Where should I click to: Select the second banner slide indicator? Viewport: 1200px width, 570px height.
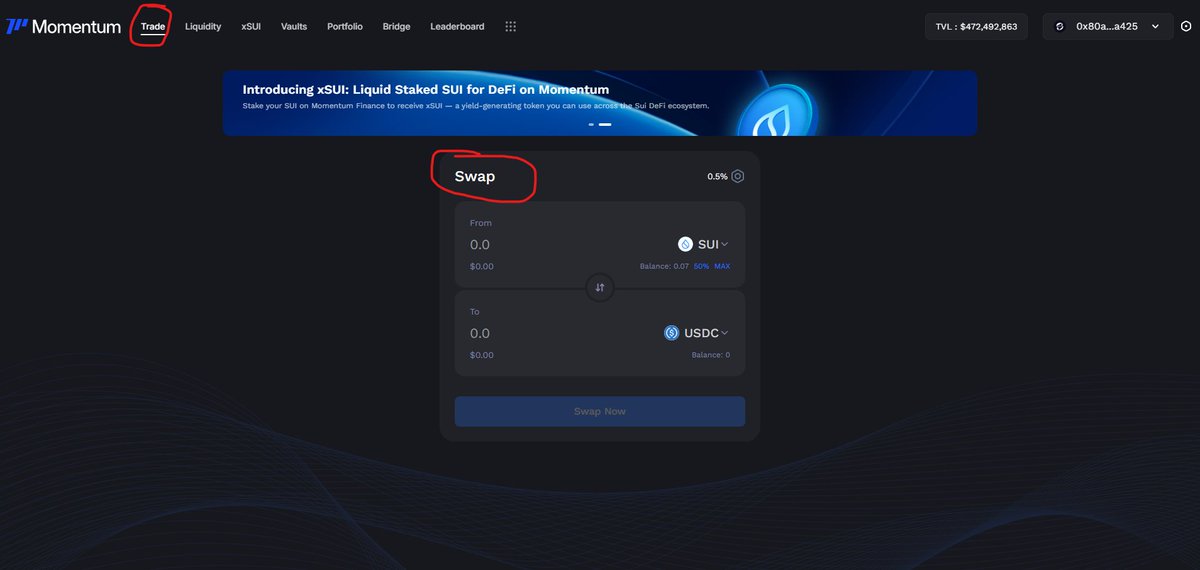(x=605, y=124)
